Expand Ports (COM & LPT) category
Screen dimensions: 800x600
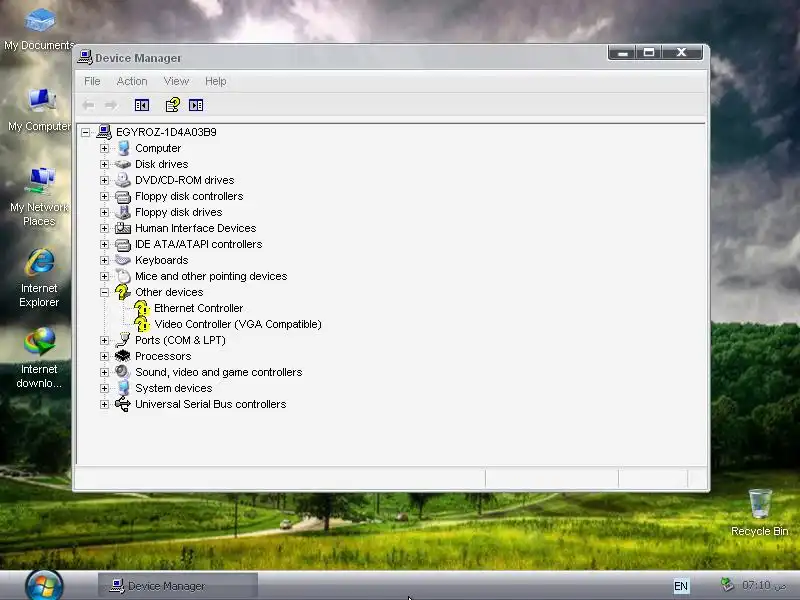(x=105, y=340)
